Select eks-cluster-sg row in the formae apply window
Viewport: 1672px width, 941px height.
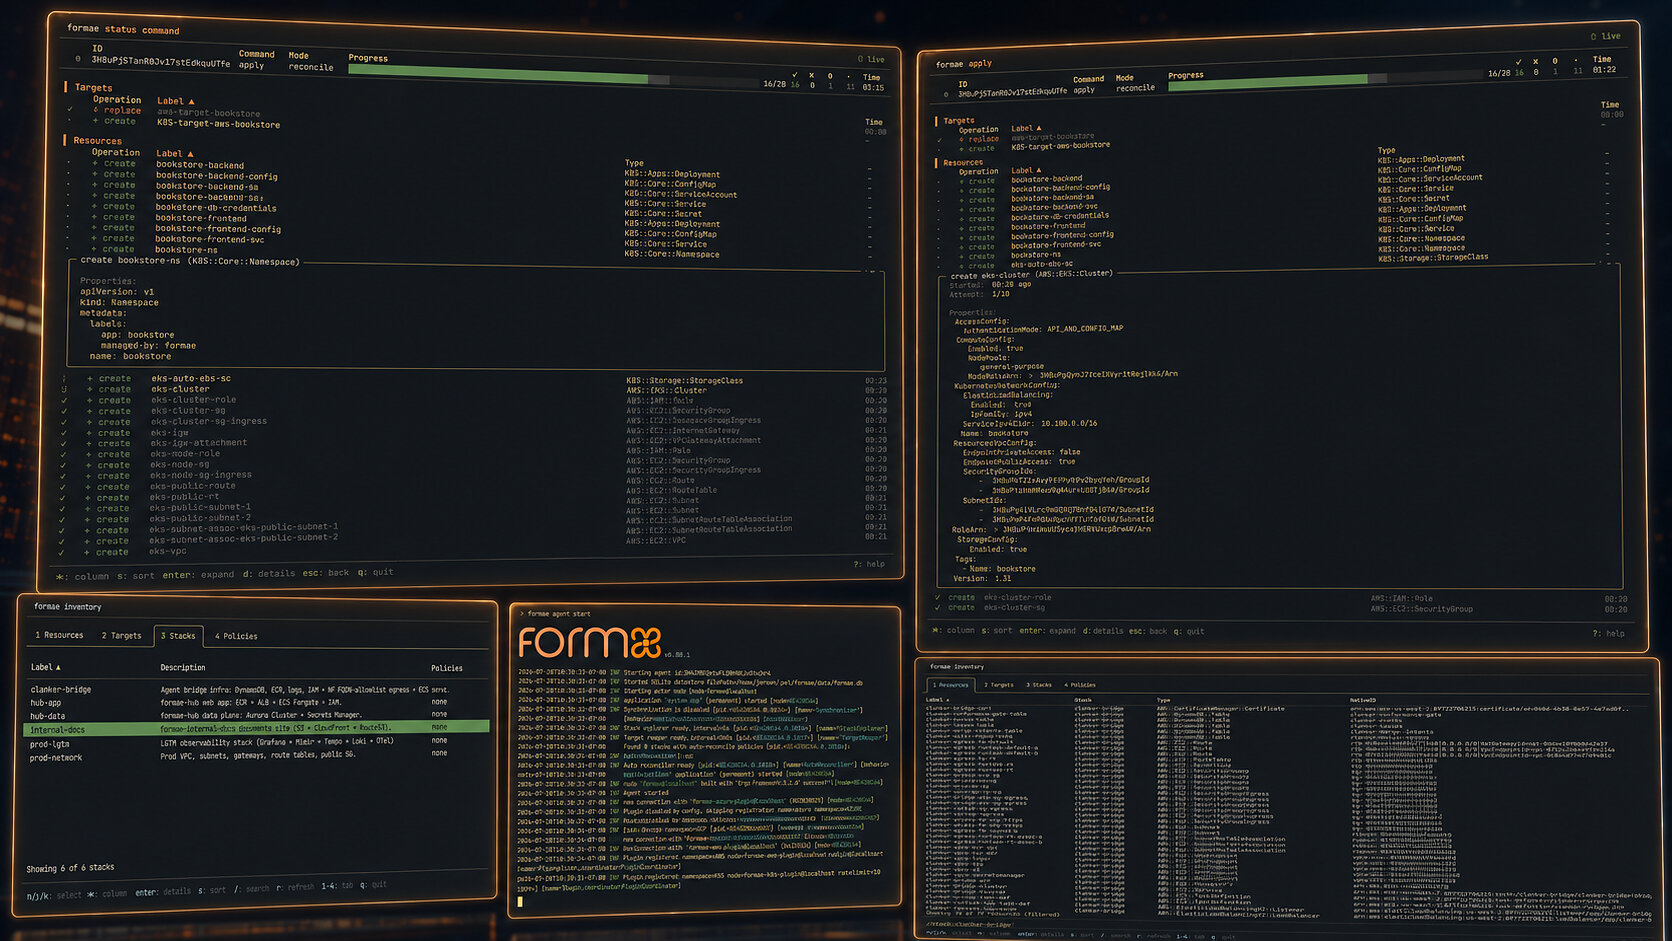pyautogui.click(x=1280, y=607)
